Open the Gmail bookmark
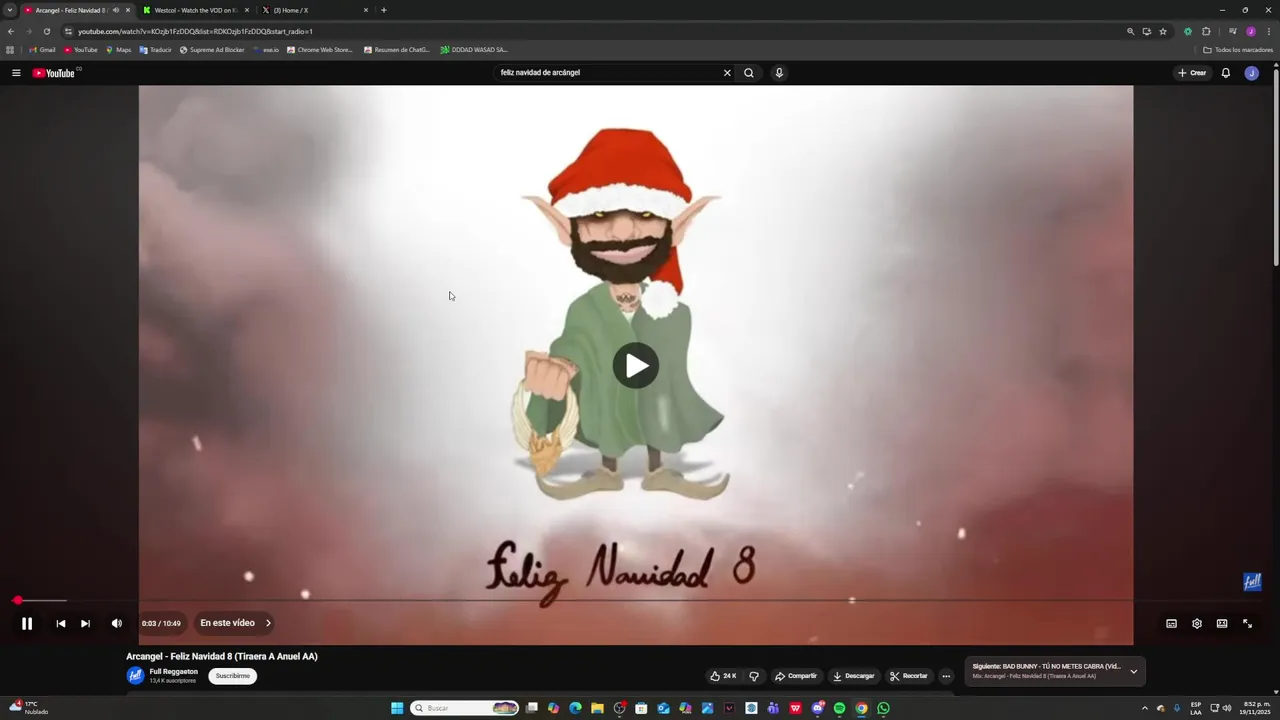 pyautogui.click(x=42, y=50)
